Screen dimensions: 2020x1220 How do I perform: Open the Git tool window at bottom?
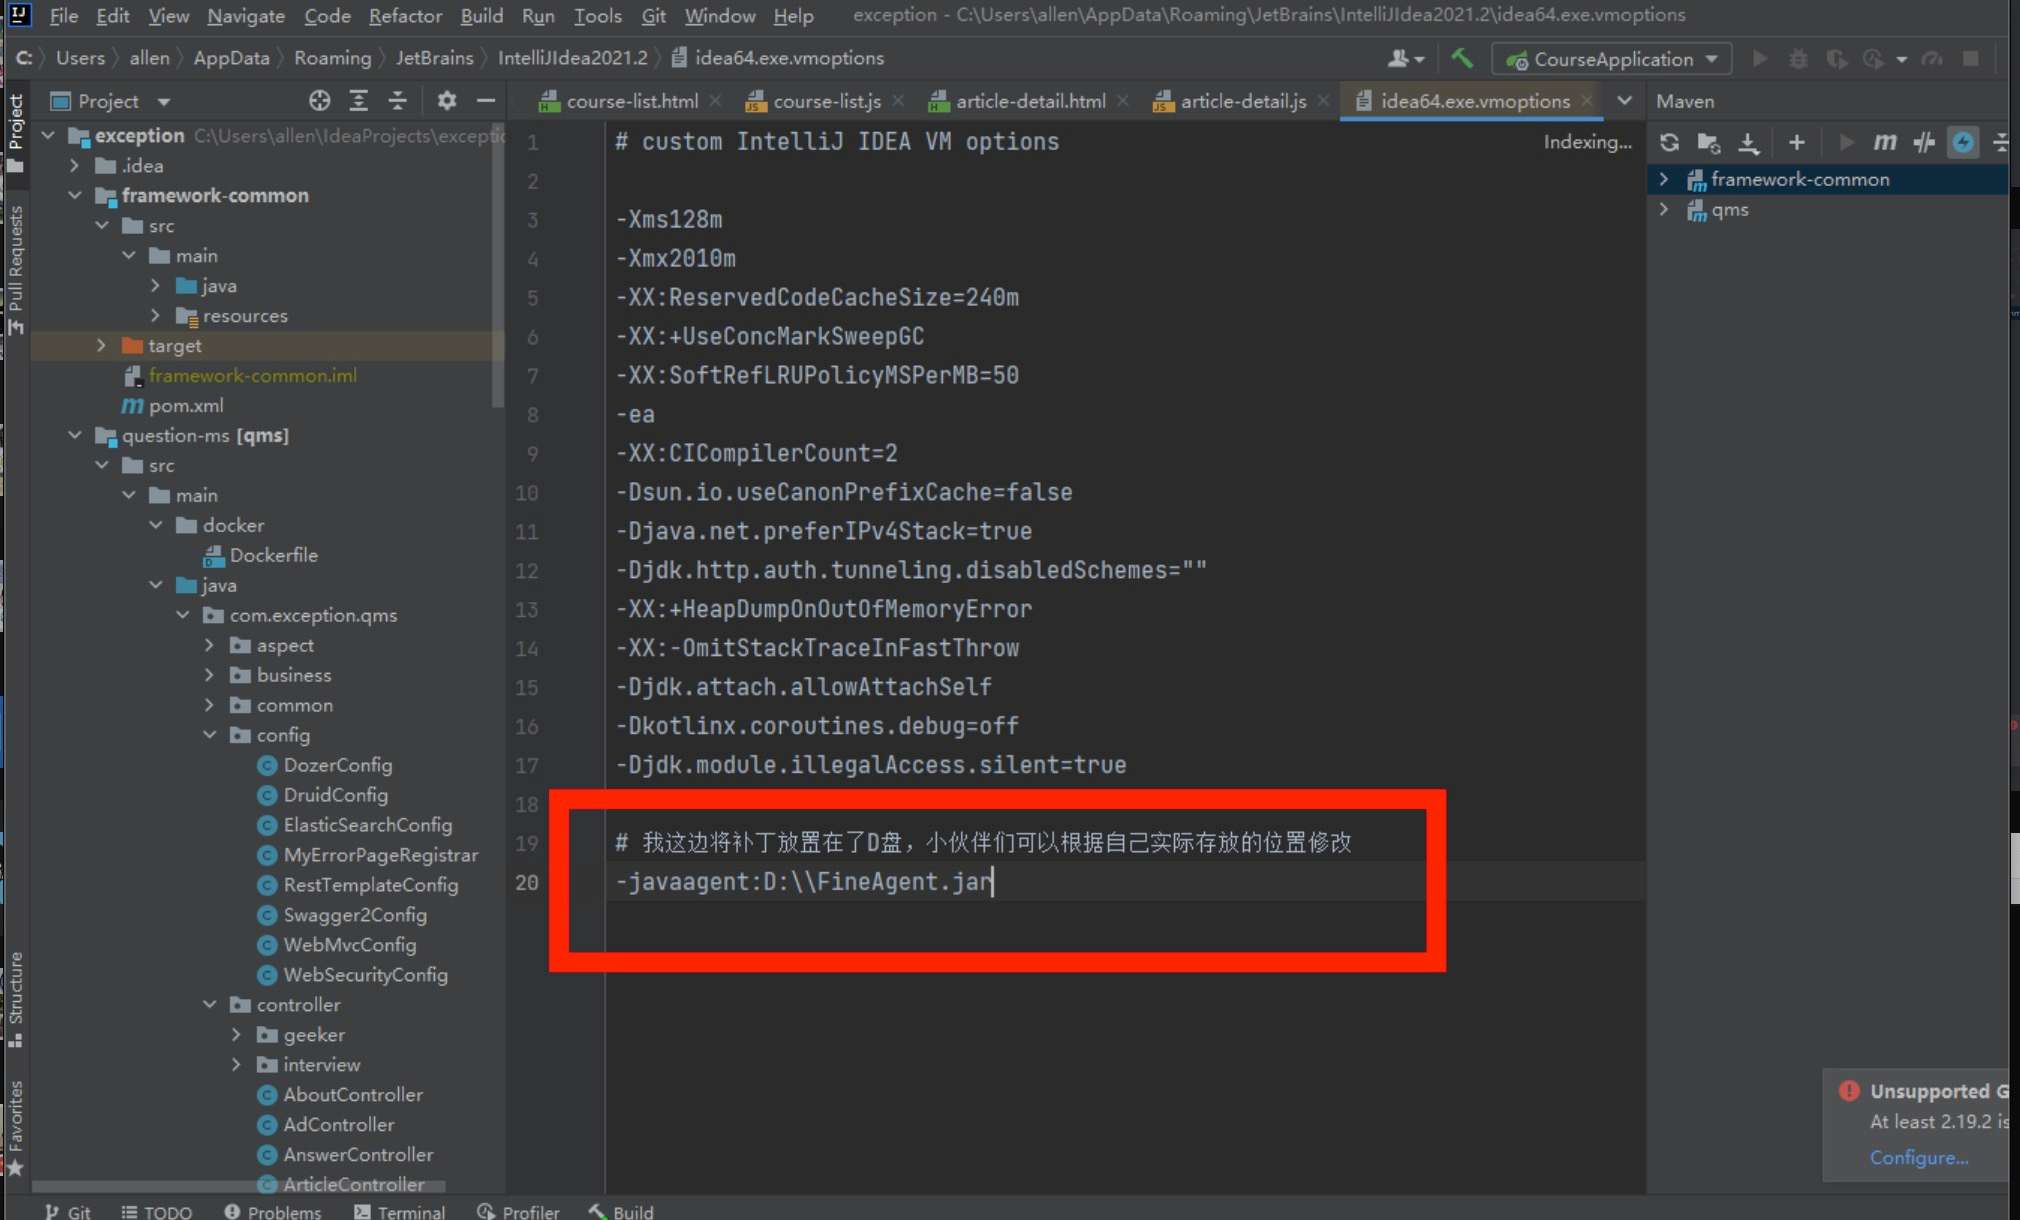coord(68,1211)
